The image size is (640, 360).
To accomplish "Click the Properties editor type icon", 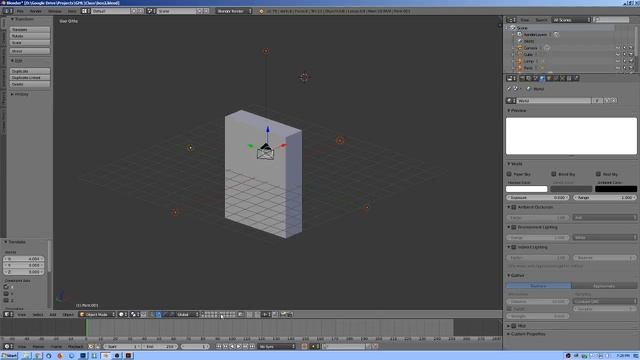I will point(511,78).
